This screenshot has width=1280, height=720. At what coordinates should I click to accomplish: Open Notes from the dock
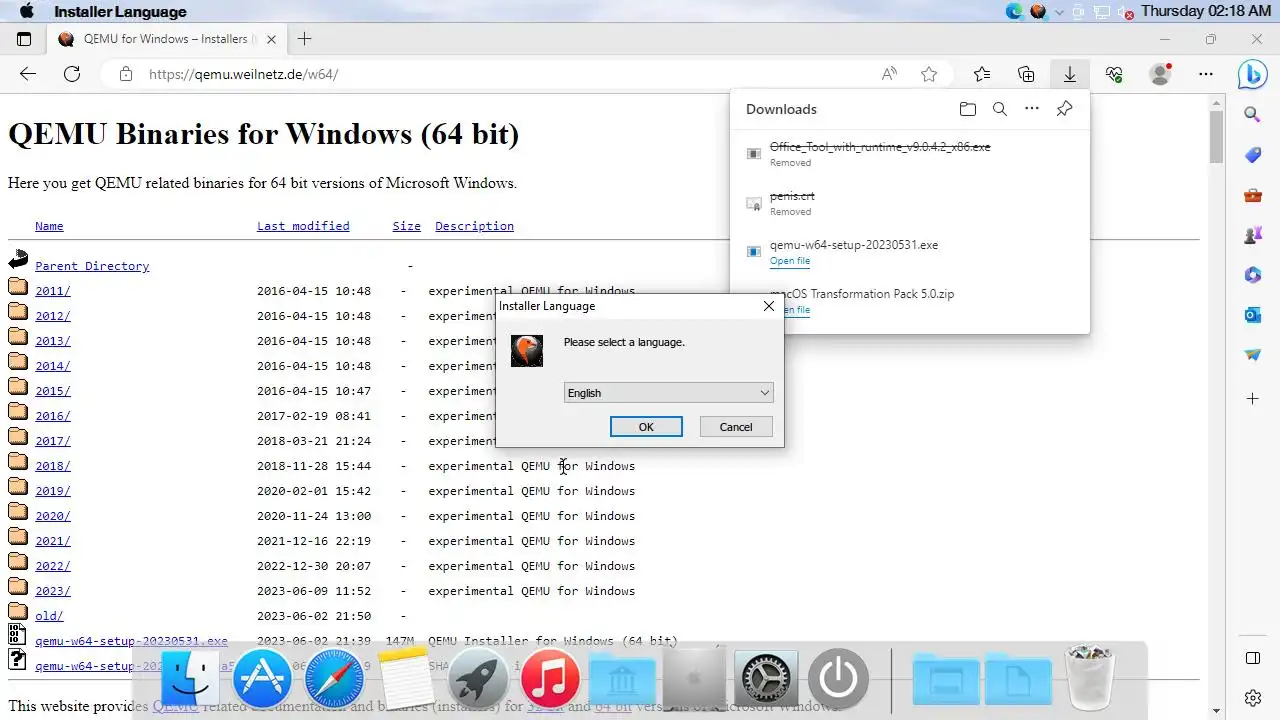point(405,679)
